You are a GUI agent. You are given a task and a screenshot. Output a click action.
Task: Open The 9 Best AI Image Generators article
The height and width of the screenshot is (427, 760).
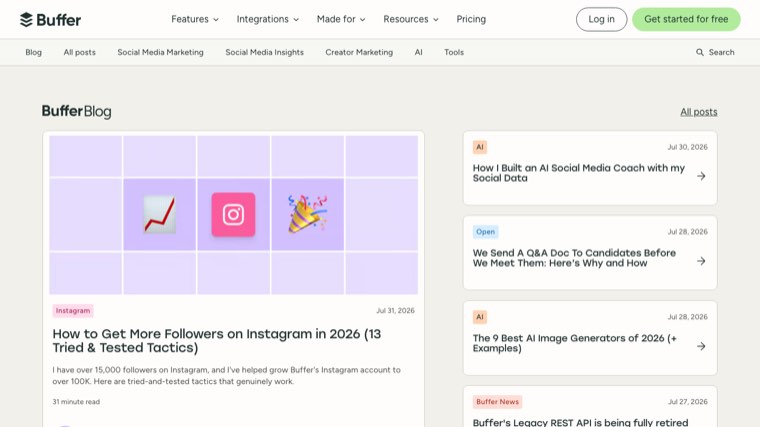[x=575, y=343]
